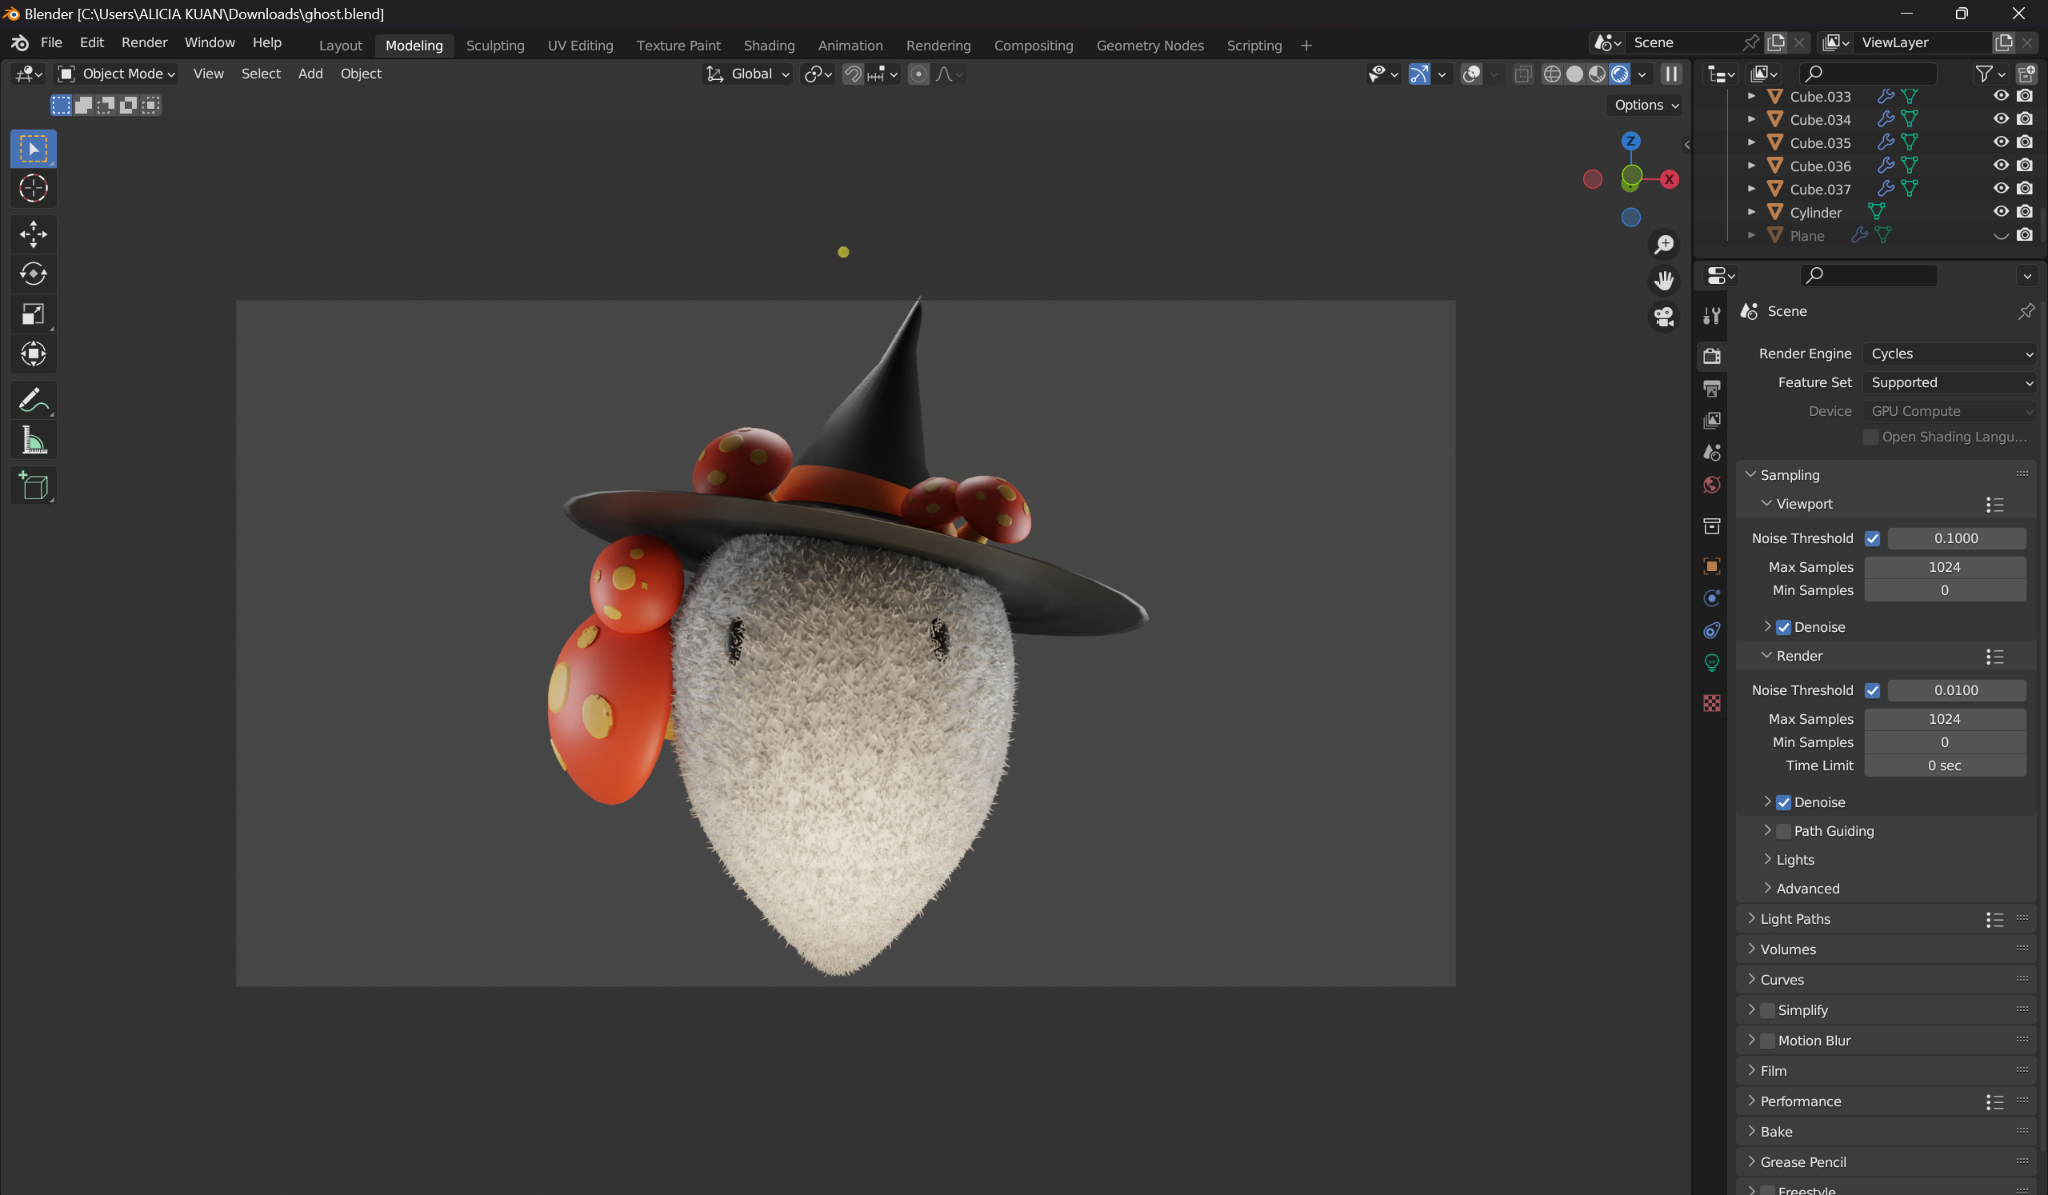Open the viewport Add menu
This screenshot has height=1195, width=2048.
point(310,74)
